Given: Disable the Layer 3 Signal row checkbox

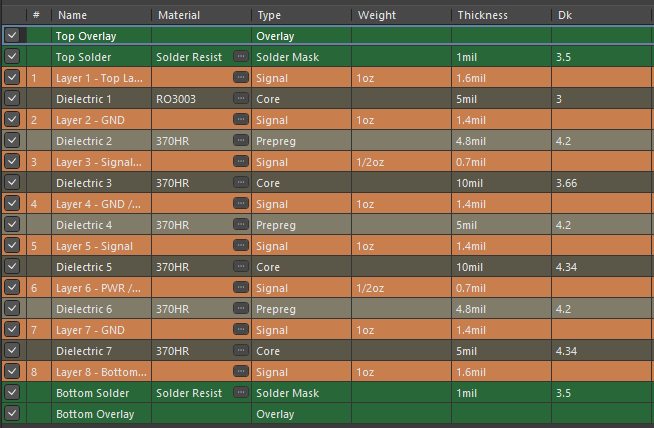Looking at the screenshot, I should pos(12,162).
